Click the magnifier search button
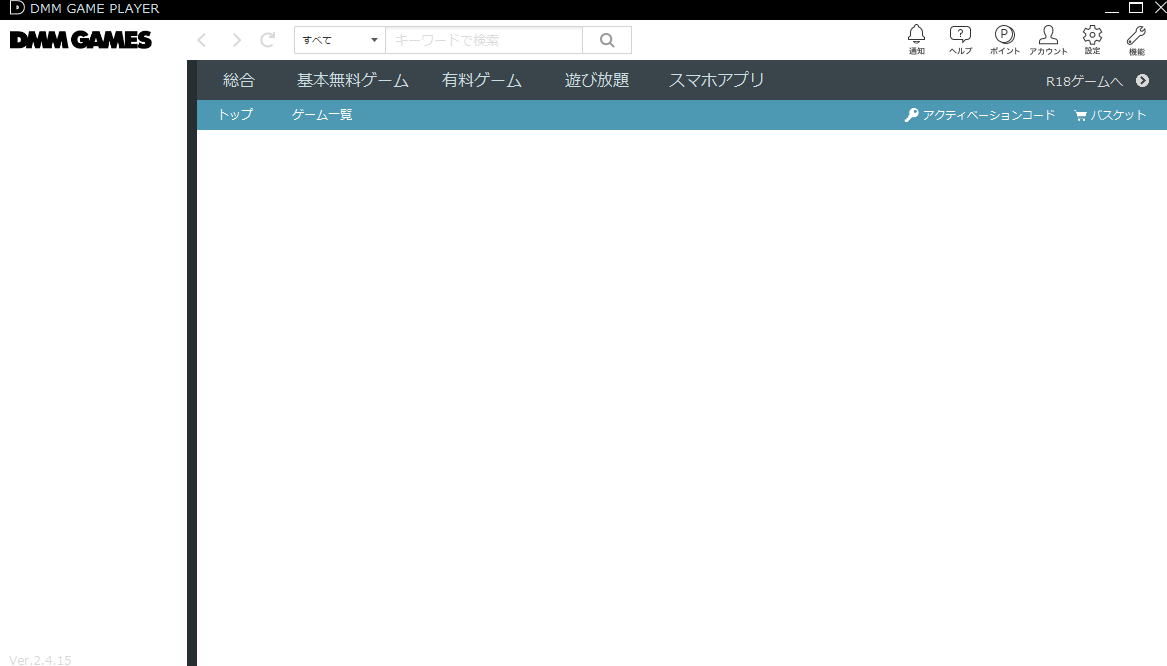 pyautogui.click(x=607, y=40)
